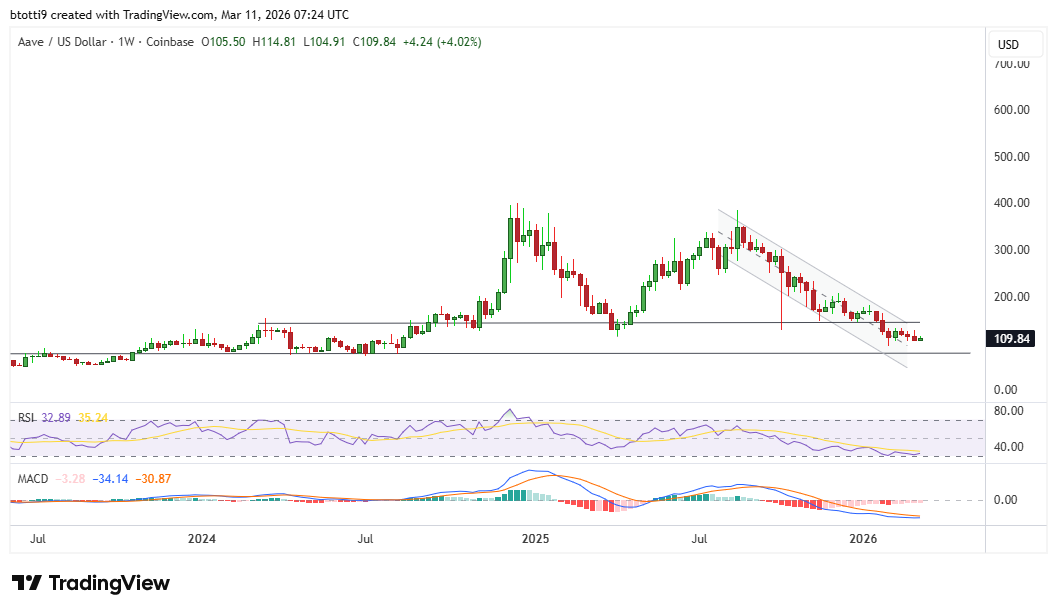1057x613 pixels.
Task: Click the TradingView wordmark text
Action: click(x=109, y=583)
